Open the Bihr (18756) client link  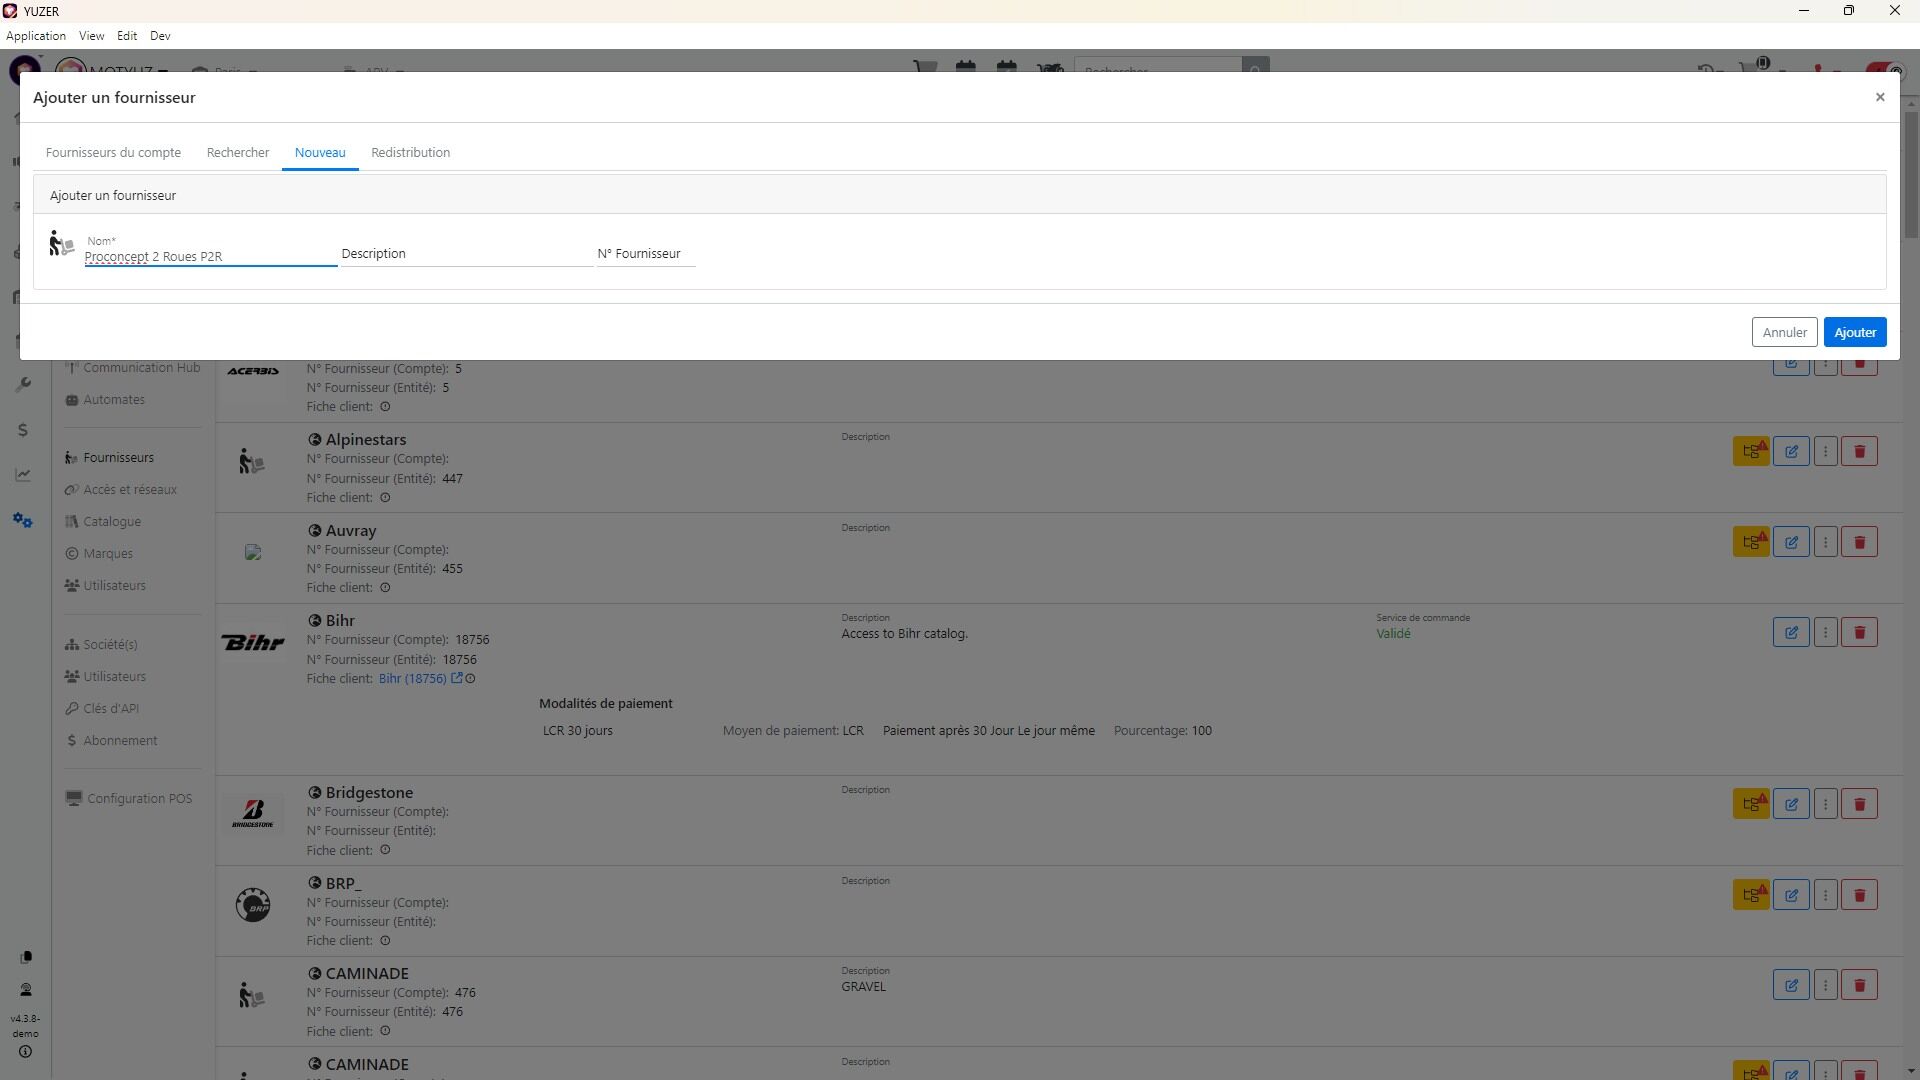pyautogui.click(x=412, y=679)
